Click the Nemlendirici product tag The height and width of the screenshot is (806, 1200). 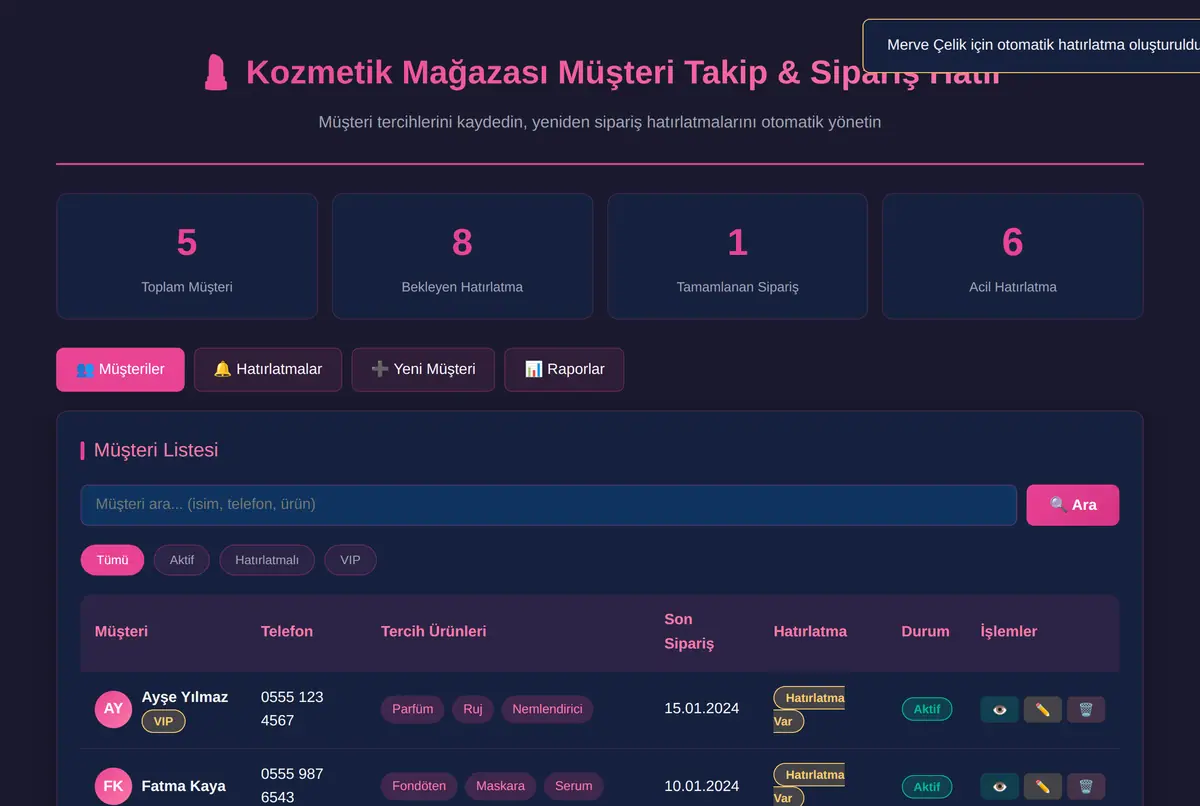(x=547, y=709)
